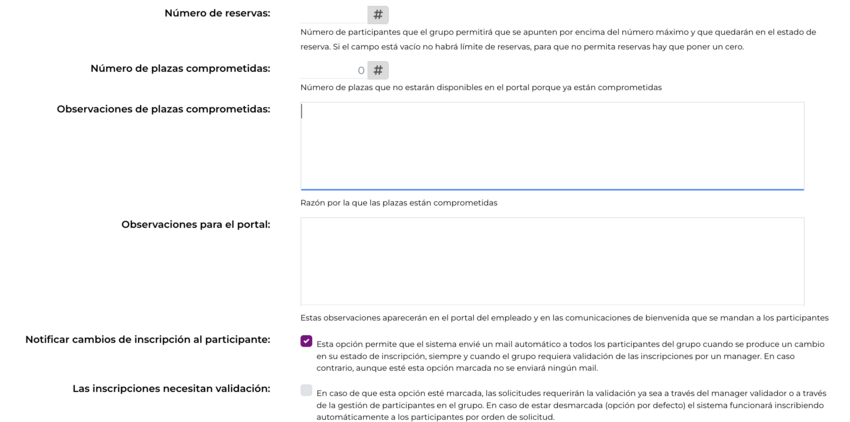850x422 pixels.
Task: Enable Las inscripciones necesitan validación checkbox
Action: [306, 390]
